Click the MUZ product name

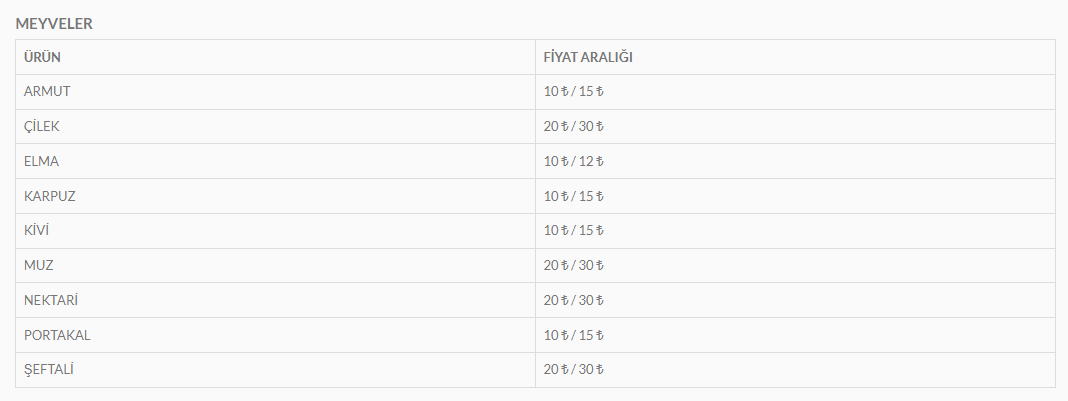pyautogui.click(x=39, y=265)
